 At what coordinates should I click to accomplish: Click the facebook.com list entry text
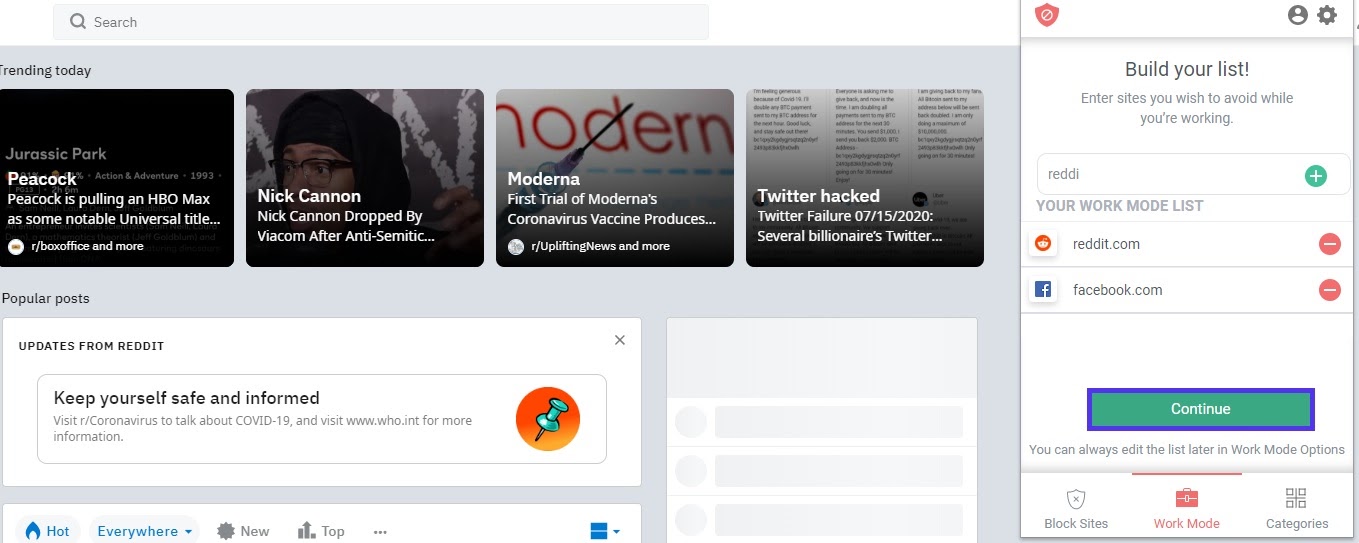coord(1117,290)
